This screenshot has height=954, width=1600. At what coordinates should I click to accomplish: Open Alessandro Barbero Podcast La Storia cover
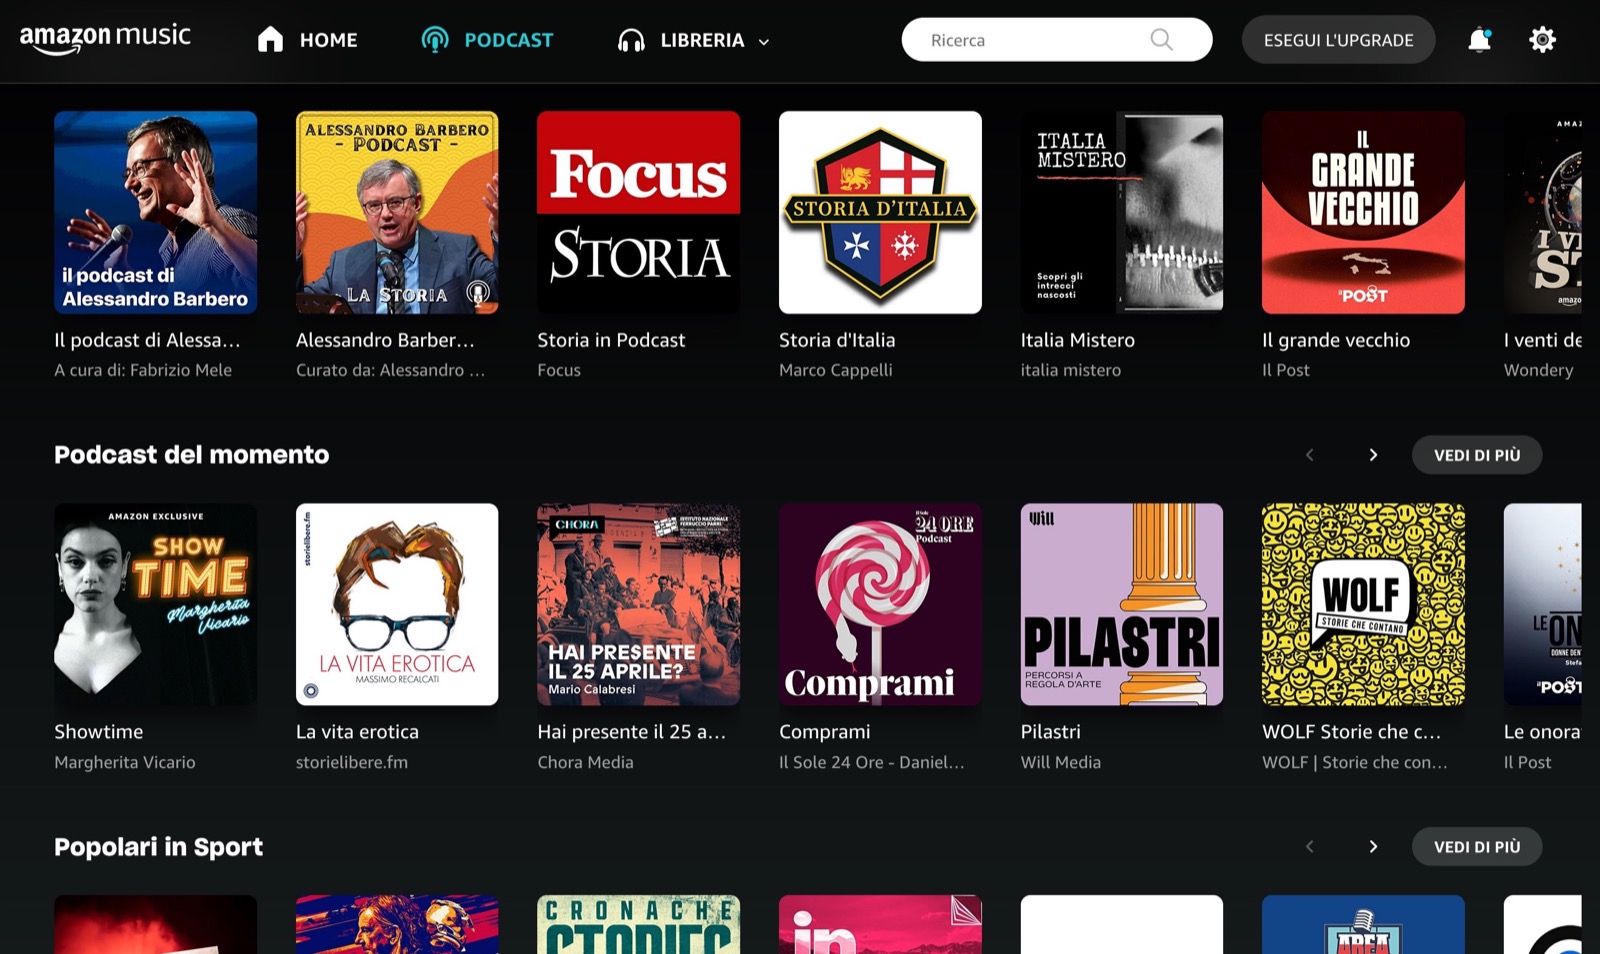tap(397, 212)
